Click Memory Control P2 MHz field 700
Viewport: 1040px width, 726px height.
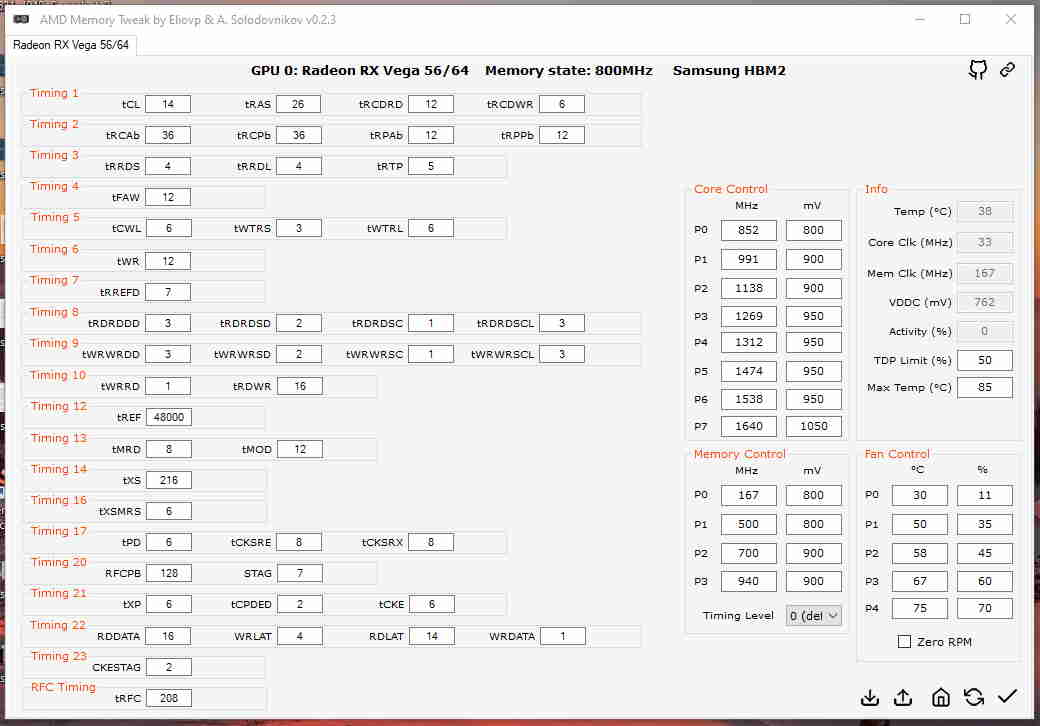tap(748, 553)
